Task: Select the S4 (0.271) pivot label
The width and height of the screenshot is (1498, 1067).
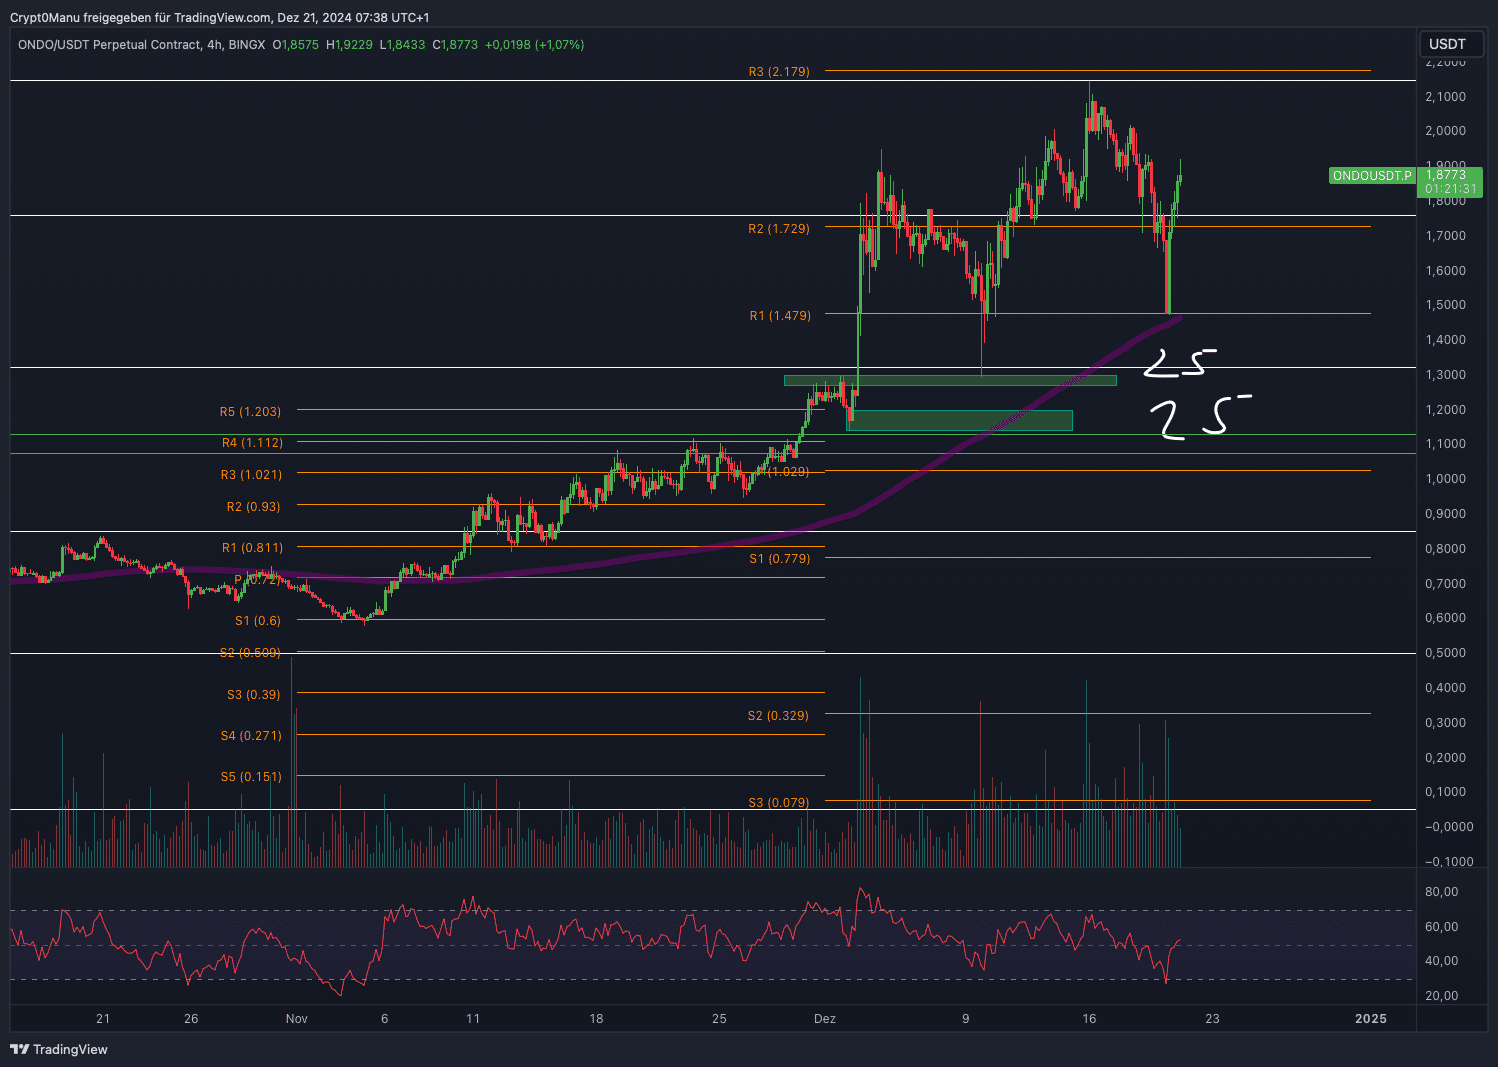Action: click(251, 736)
